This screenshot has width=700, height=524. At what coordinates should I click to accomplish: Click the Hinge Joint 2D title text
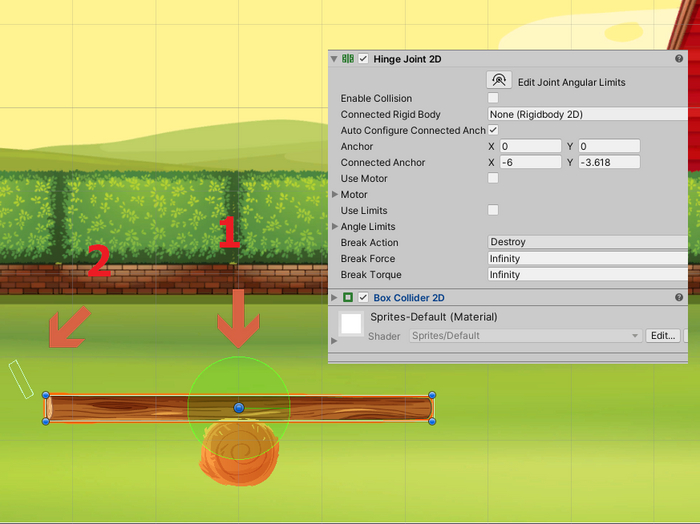click(x=408, y=59)
